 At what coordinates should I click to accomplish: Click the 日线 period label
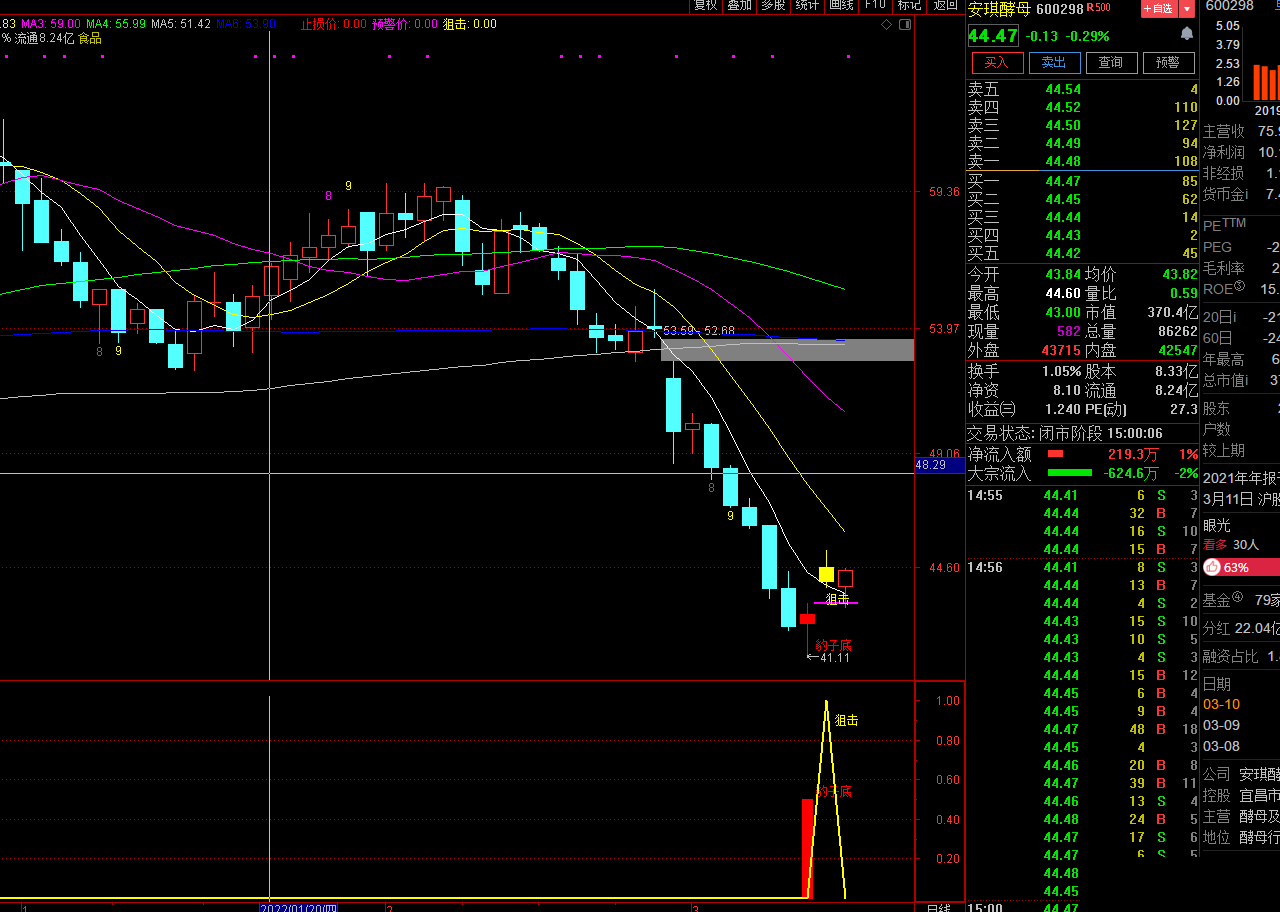(x=938, y=907)
